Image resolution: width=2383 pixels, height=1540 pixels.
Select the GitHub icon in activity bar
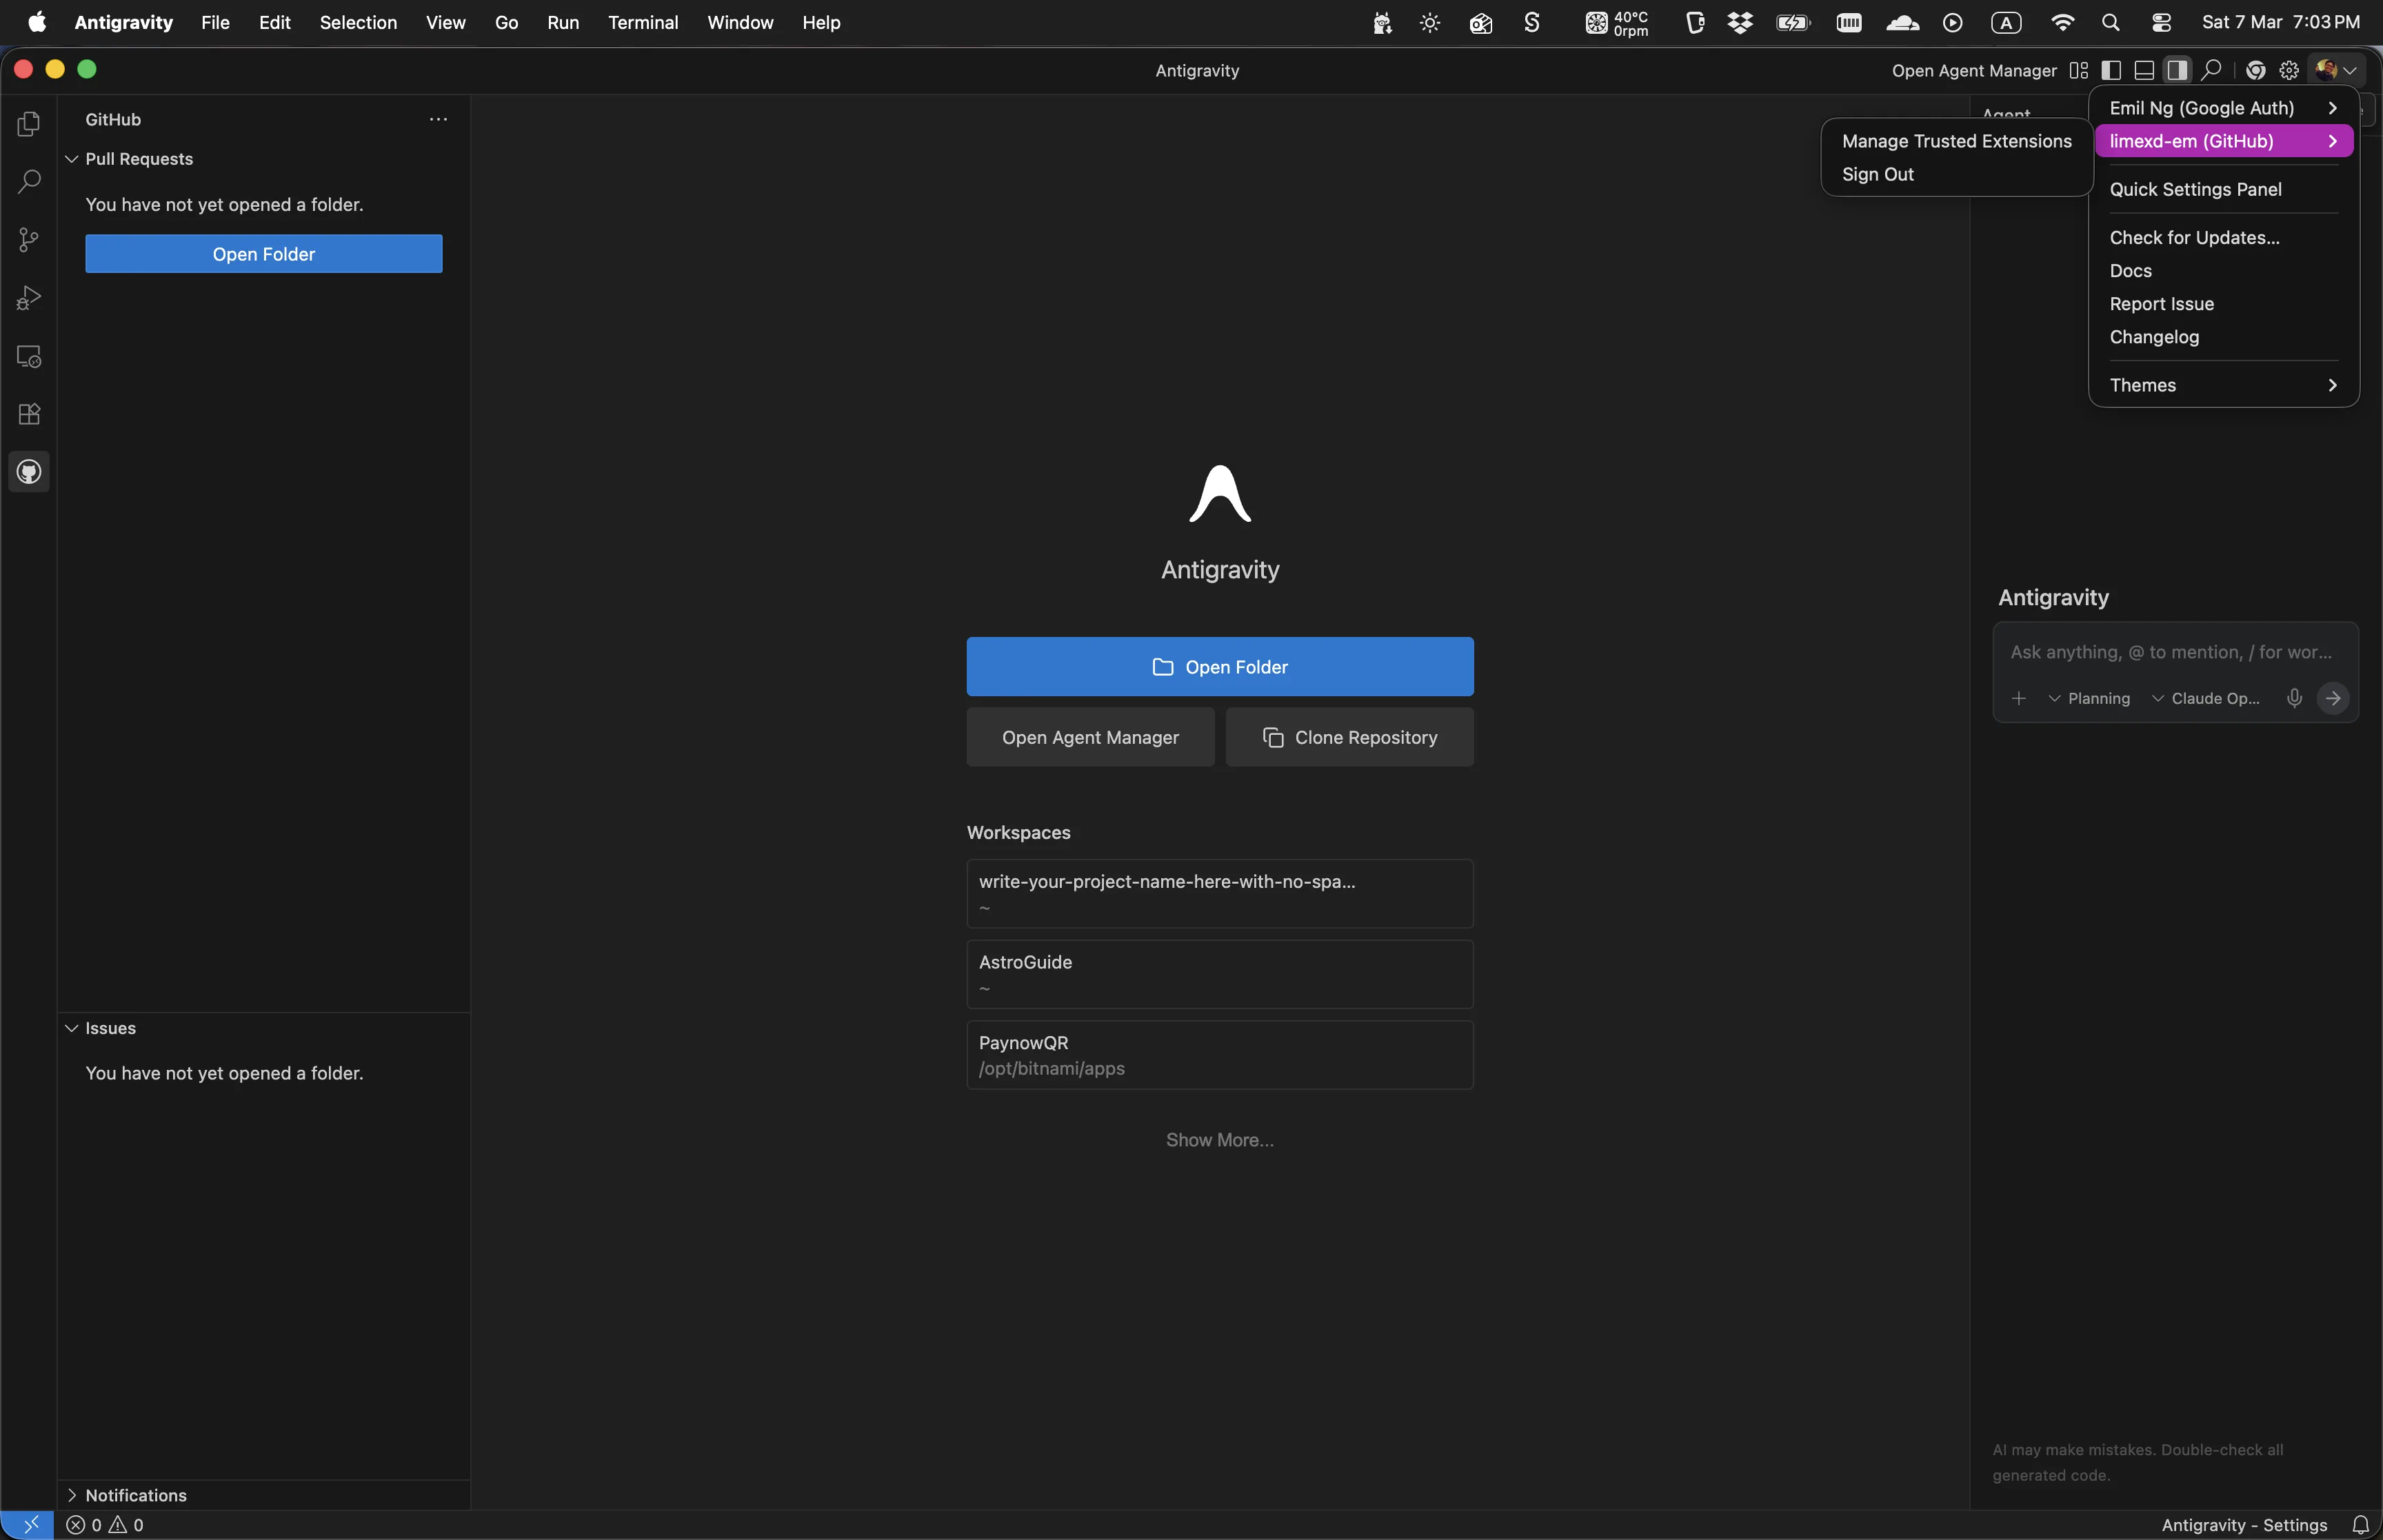[29, 472]
